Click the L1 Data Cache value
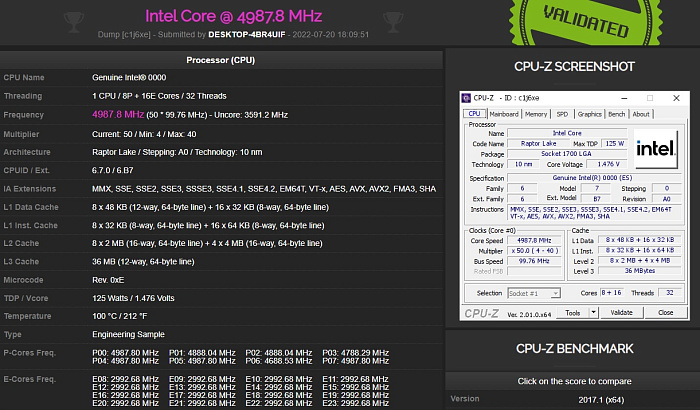700x410 pixels. 210,207
